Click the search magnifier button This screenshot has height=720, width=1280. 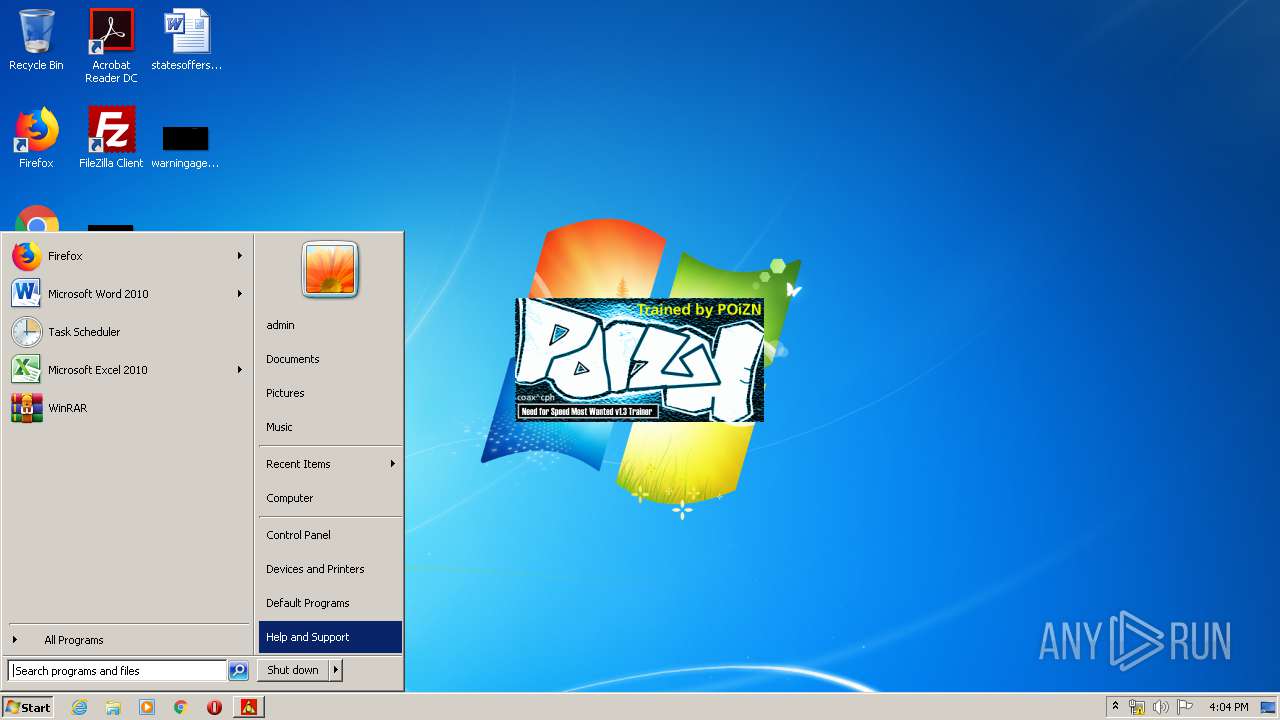tap(238, 671)
